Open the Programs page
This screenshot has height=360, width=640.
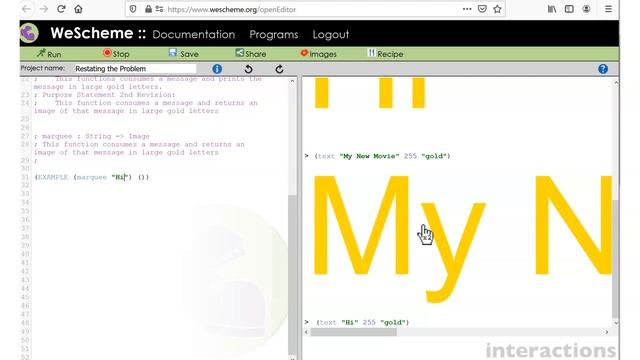[x=273, y=34]
